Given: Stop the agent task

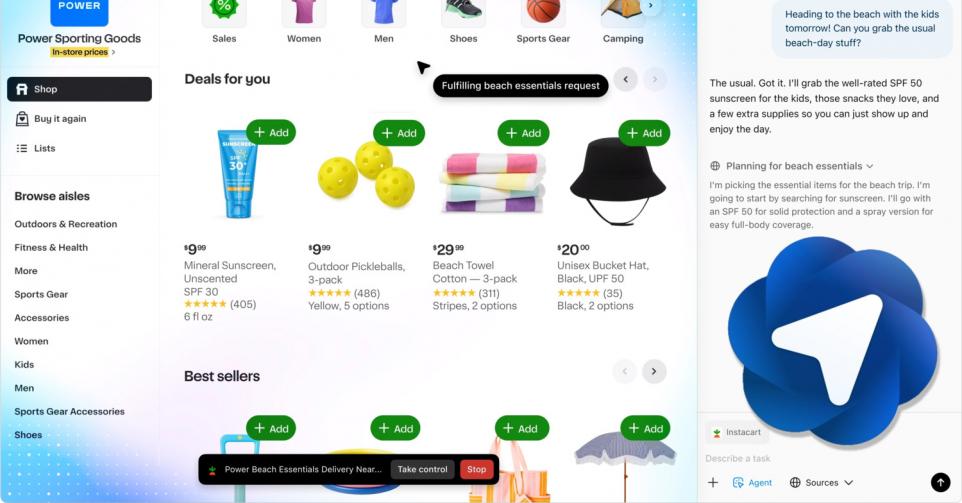Looking at the screenshot, I should coord(477,469).
